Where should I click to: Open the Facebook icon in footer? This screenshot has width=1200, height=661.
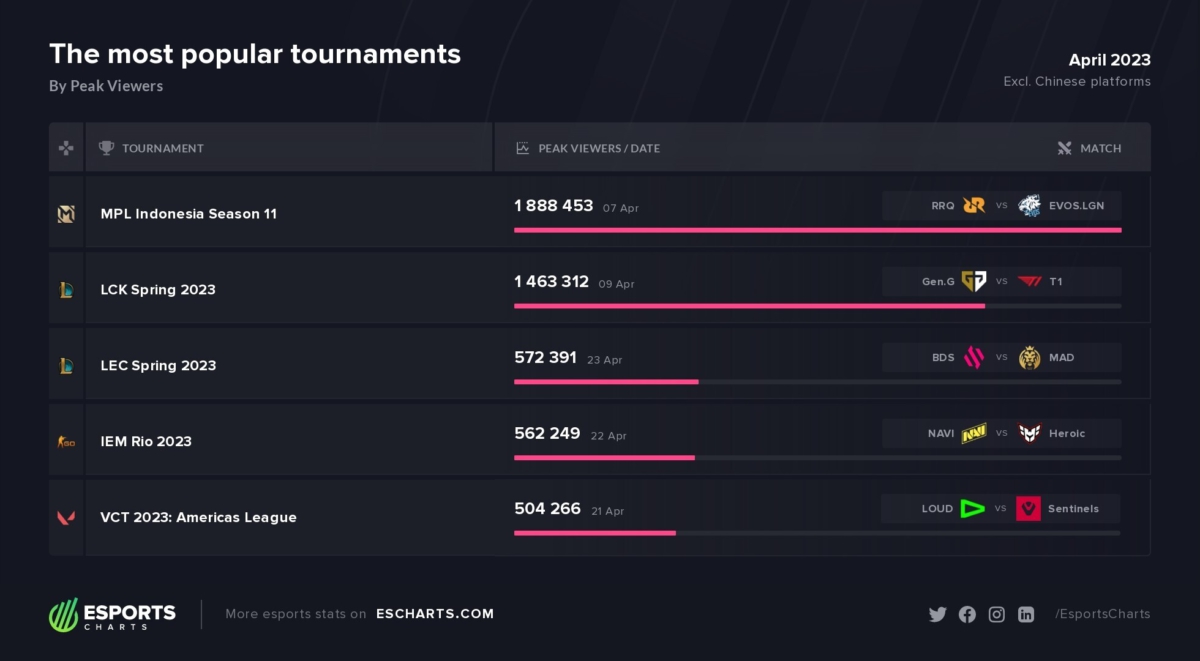coord(967,614)
